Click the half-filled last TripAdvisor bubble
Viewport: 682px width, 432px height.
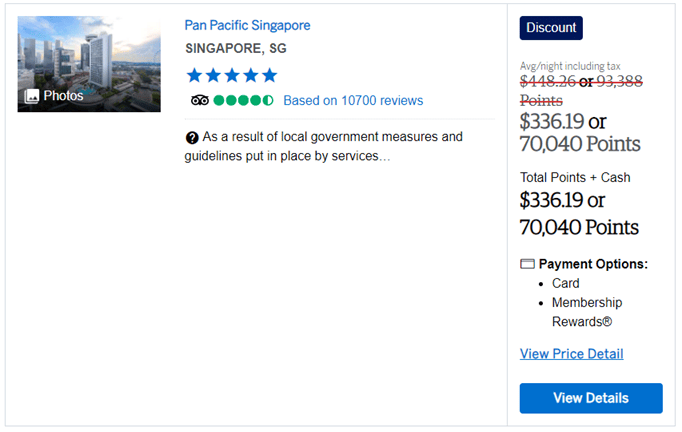click(x=268, y=100)
